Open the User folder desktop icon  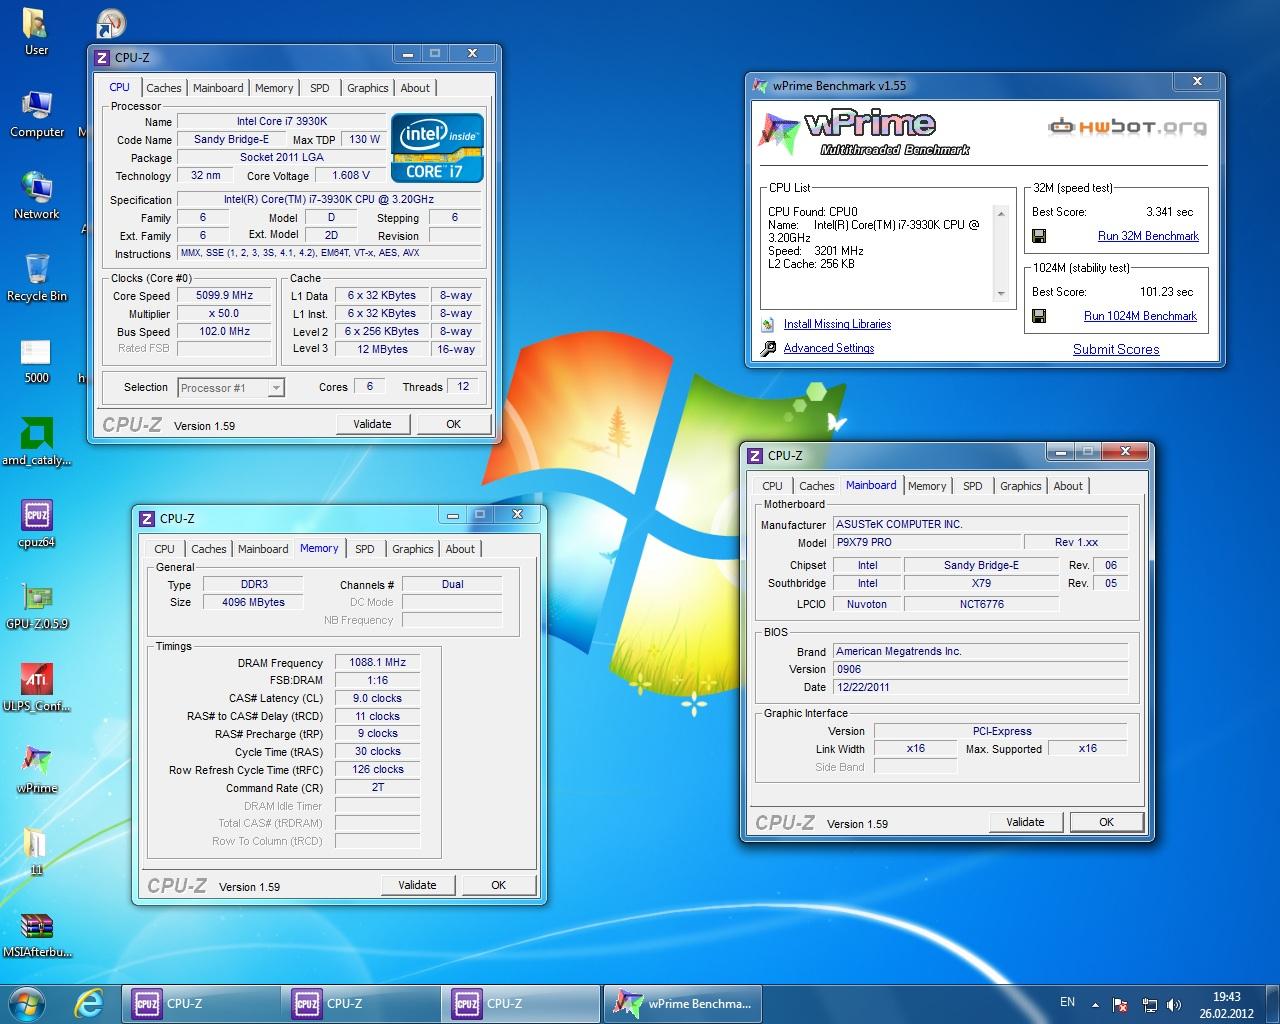(x=36, y=32)
